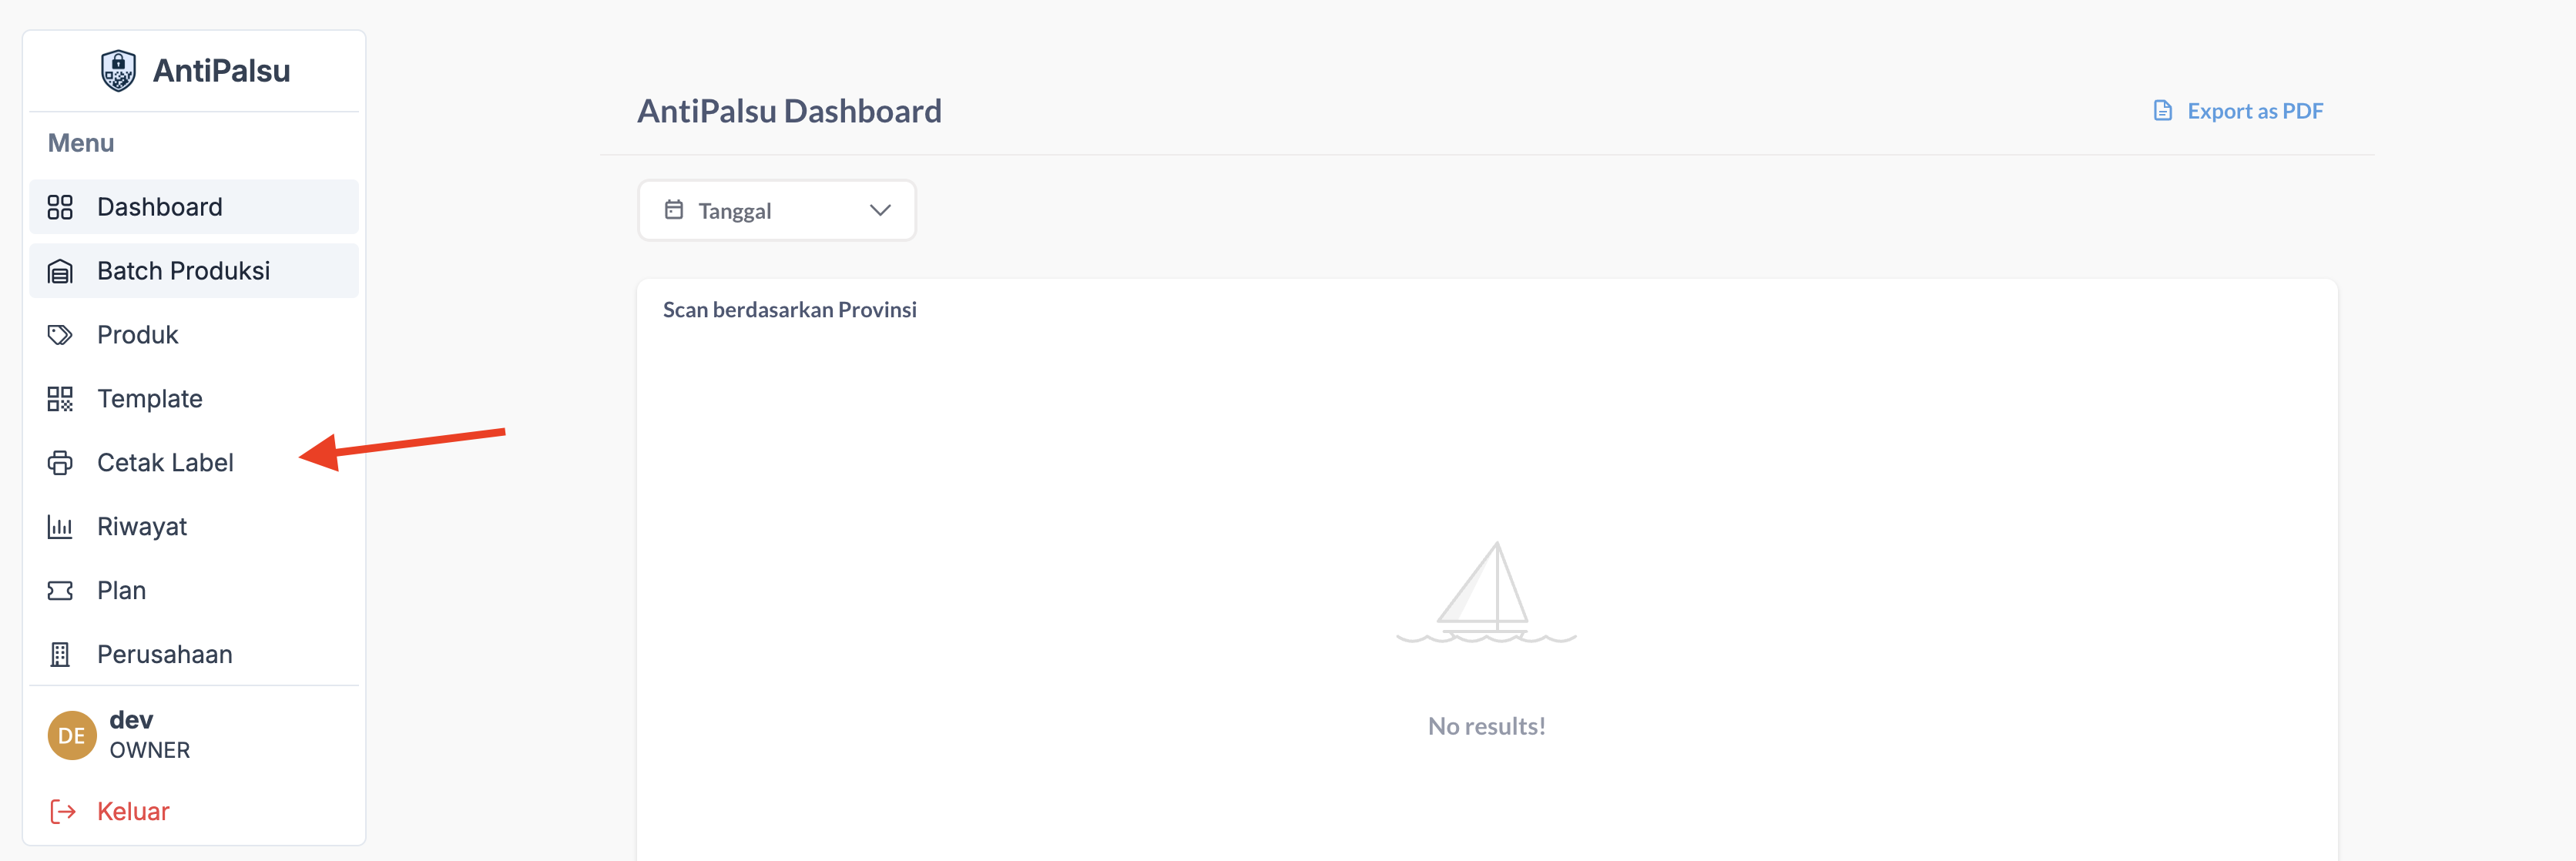Image resolution: width=2576 pixels, height=861 pixels.
Task: Click the Riwayat bar chart icon
Action: pyautogui.click(x=60, y=527)
